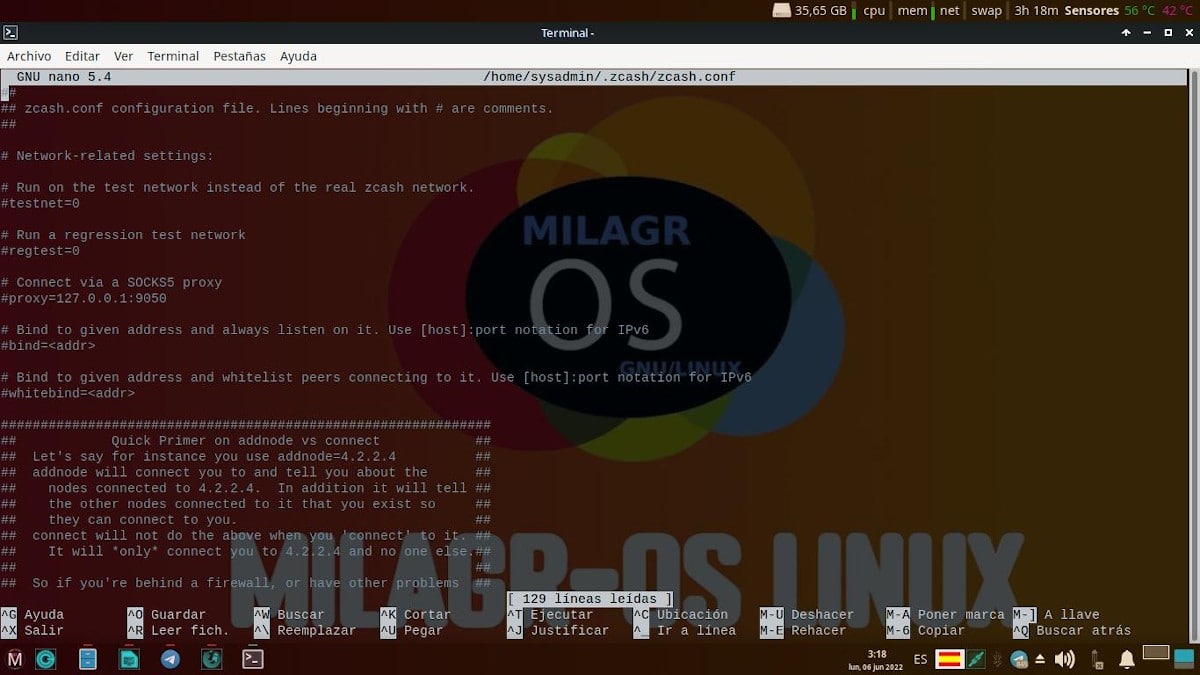The image size is (1200, 675).
Task: Select the workspace switcher first desktop
Action: tap(1156, 653)
